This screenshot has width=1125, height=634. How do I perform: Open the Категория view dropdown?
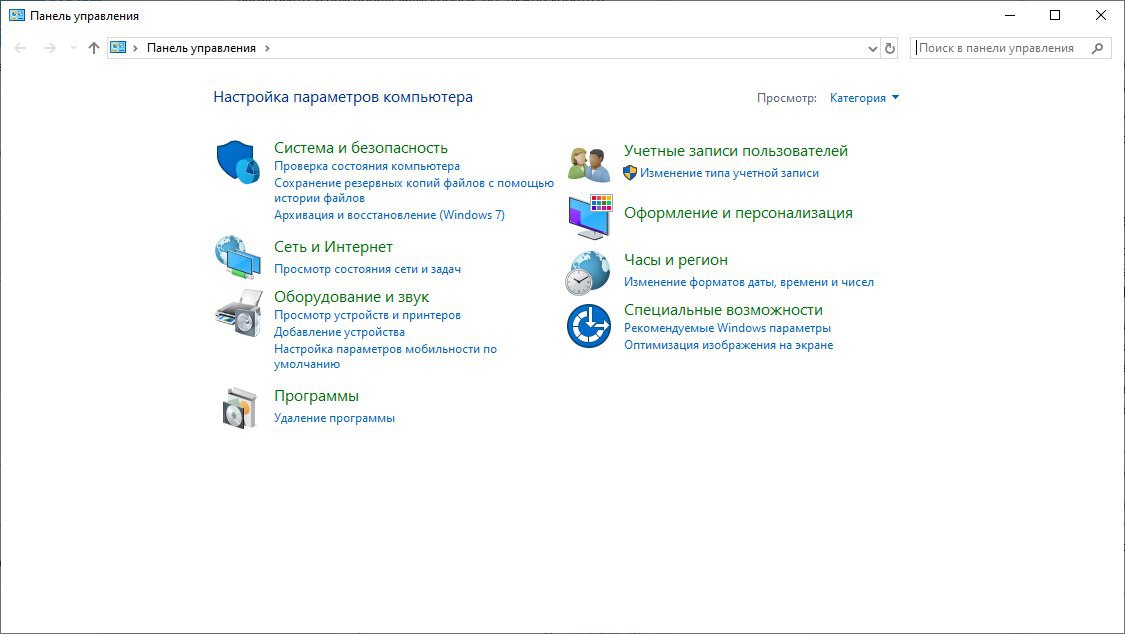864,98
